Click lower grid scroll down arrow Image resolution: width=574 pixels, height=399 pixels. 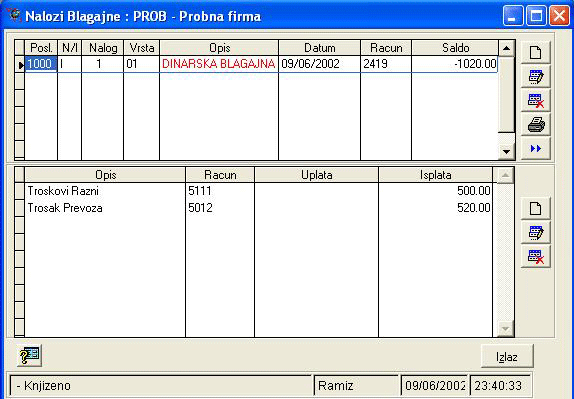click(x=505, y=329)
